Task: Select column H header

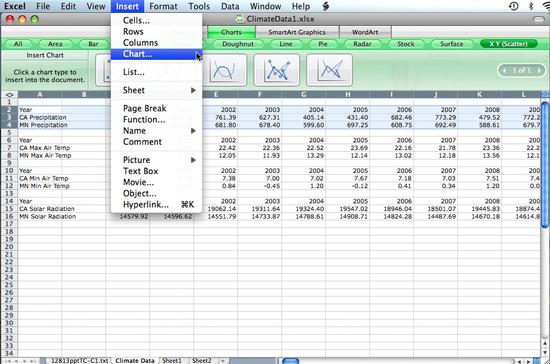Action: point(348,95)
